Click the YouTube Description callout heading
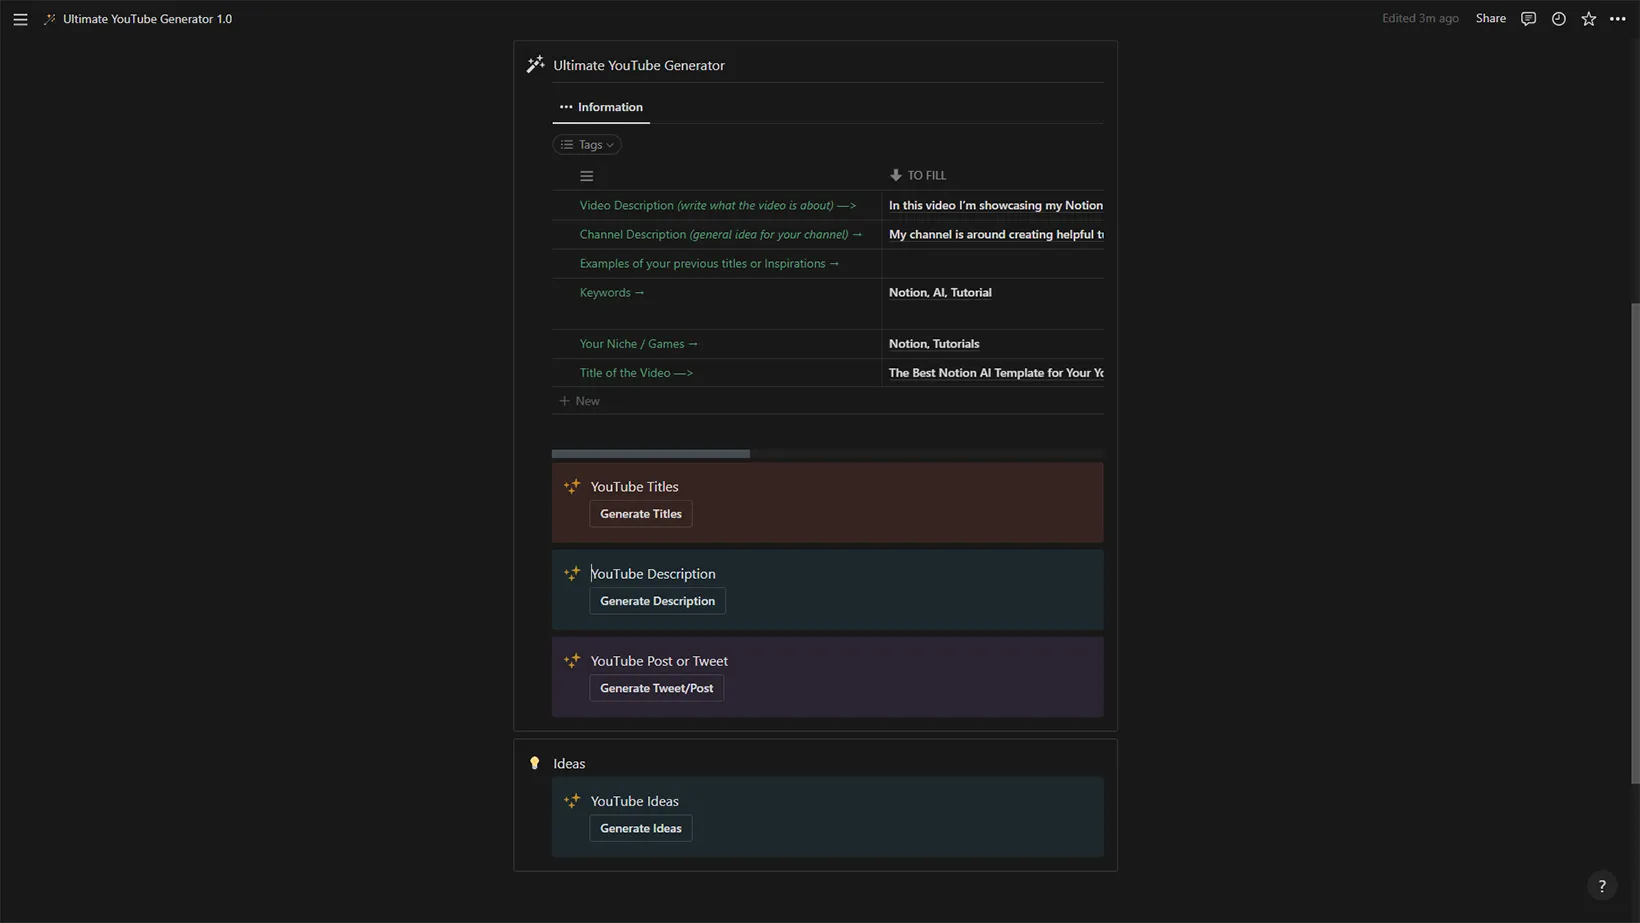This screenshot has width=1640, height=923. (x=653, y=574)
